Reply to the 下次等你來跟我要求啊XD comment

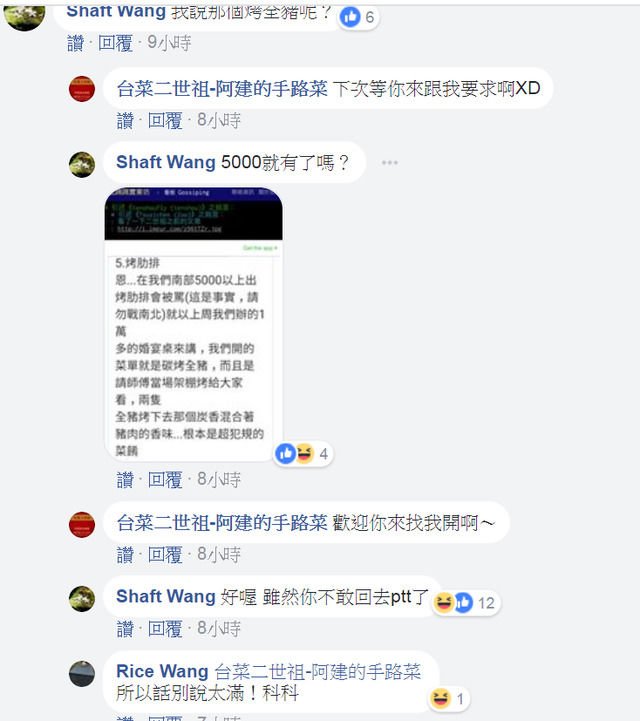point(165,121)
